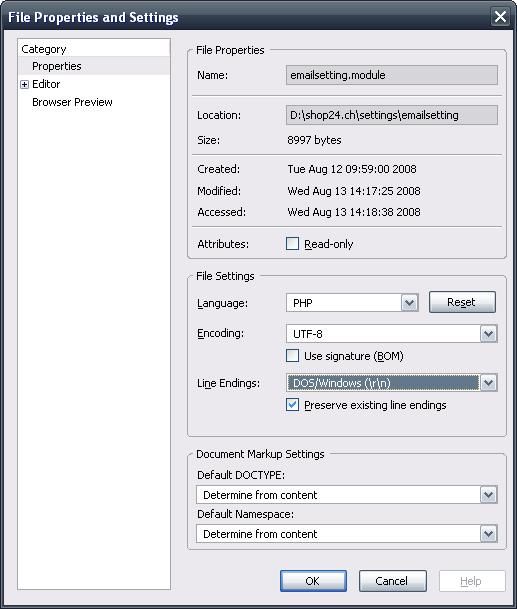The height and width of the screenshot is (609, 517).
Task: Open the Line Endings dropdown arrow
Action: tap(488, 383)
